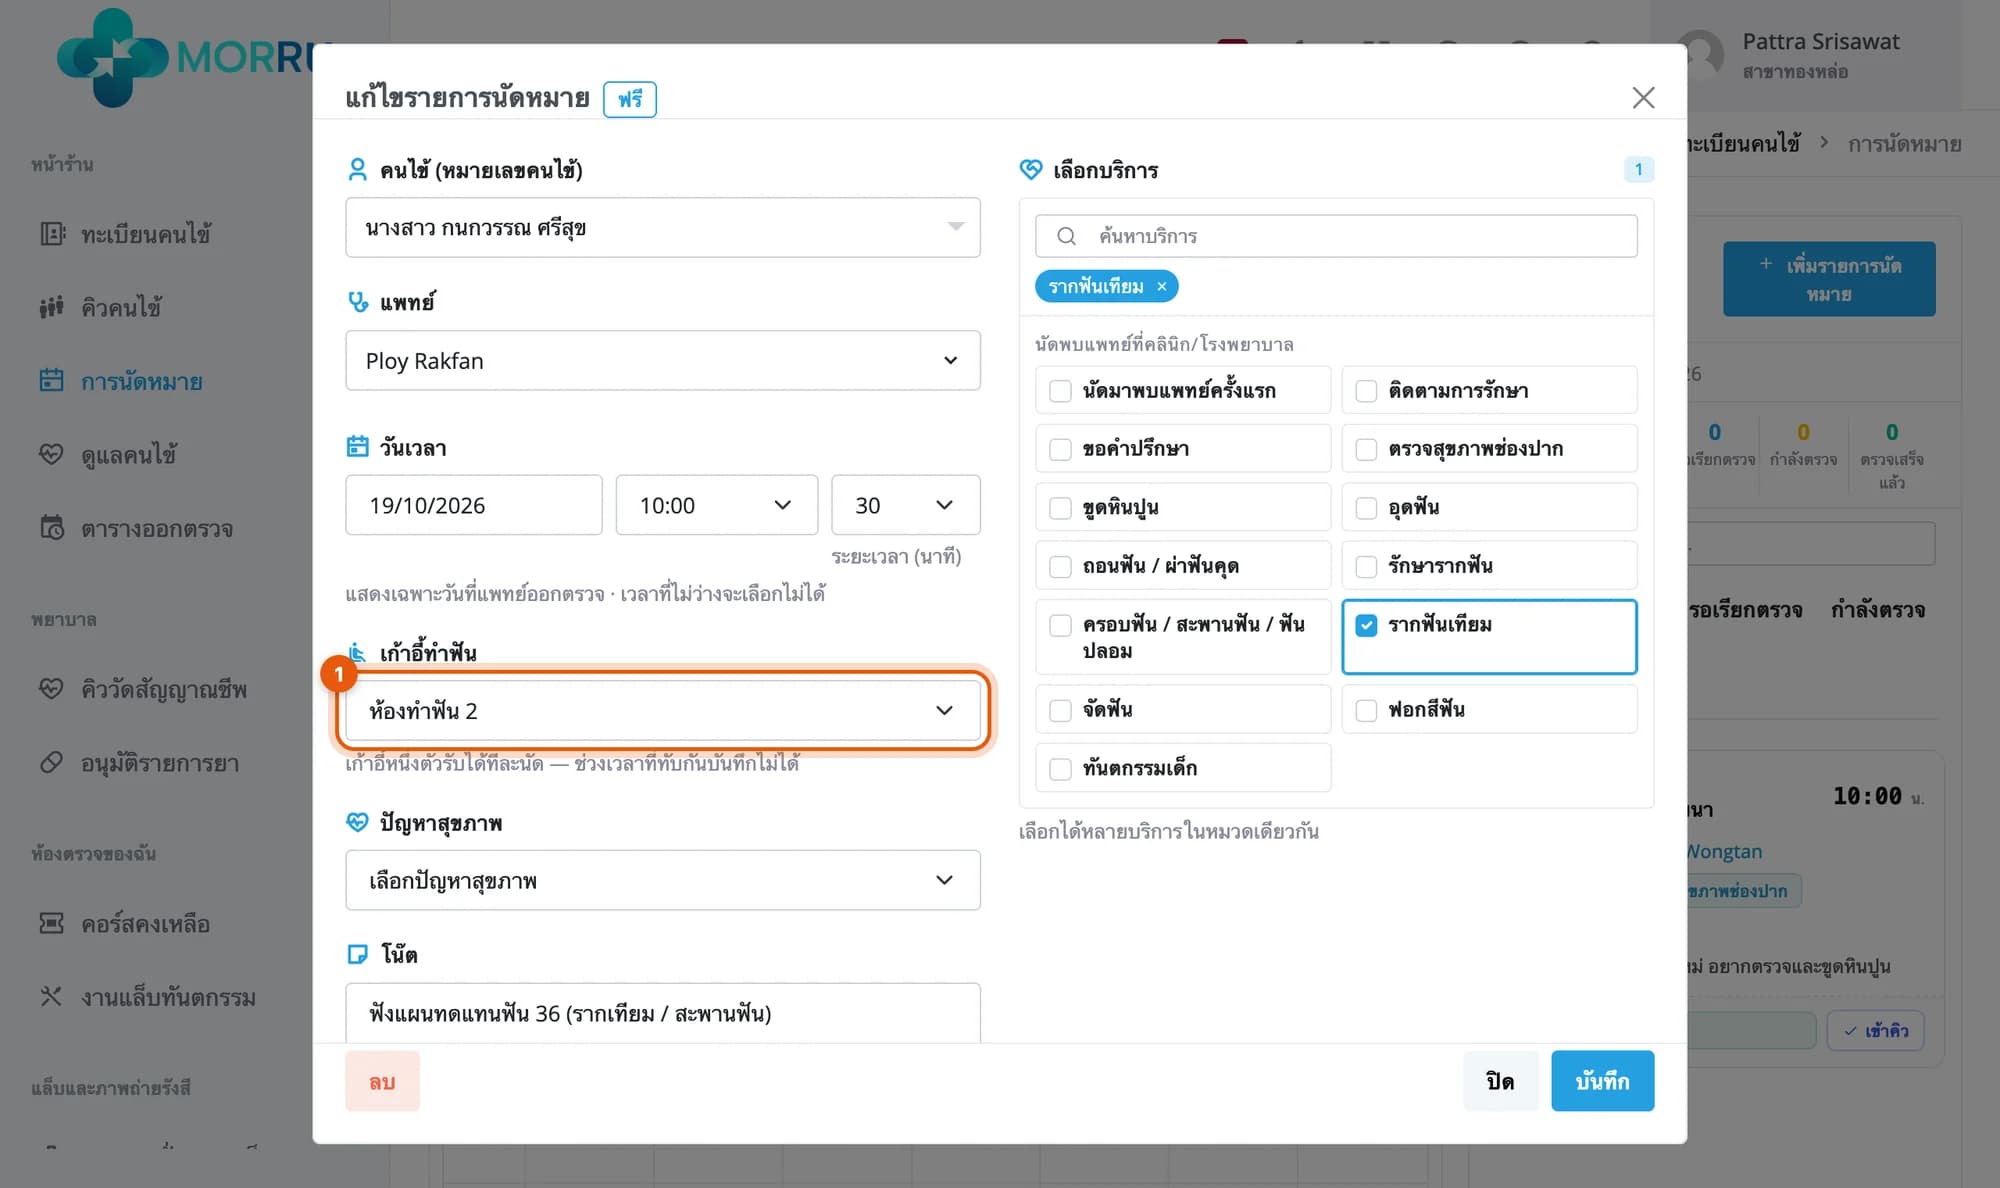Click the patient person icon beside คนไข้
The width and height of the screenshot is (2000, 1188).
point(357,170)
